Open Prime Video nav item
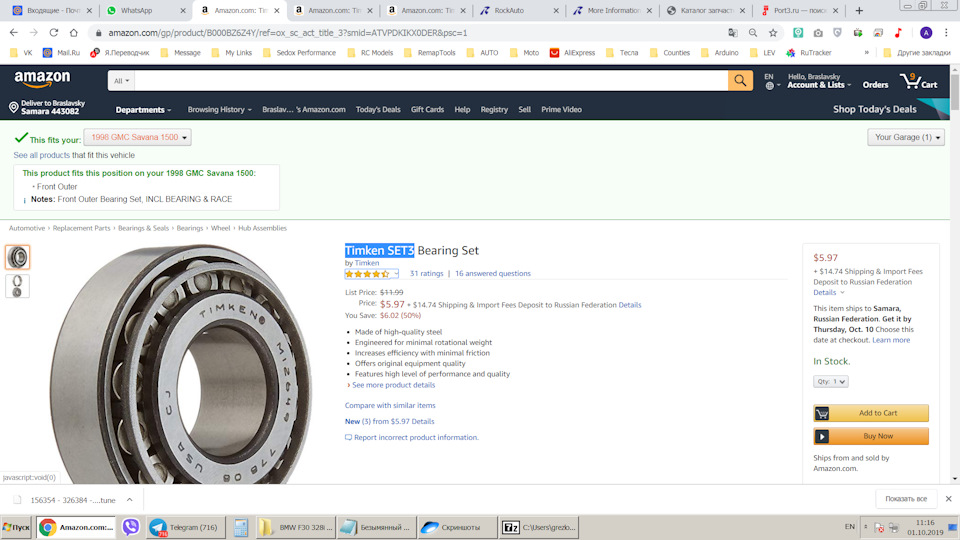 click(561, 110)
